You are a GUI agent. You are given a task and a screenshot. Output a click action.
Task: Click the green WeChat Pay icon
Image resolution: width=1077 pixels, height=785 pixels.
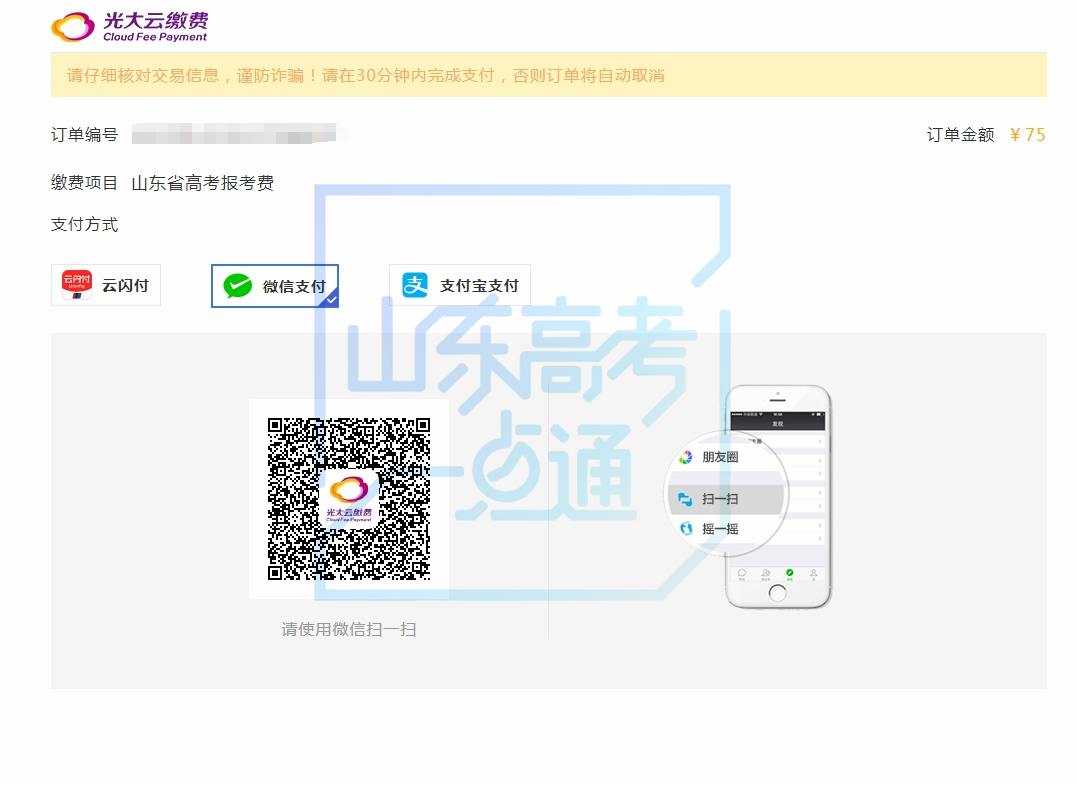pos(238,286)
